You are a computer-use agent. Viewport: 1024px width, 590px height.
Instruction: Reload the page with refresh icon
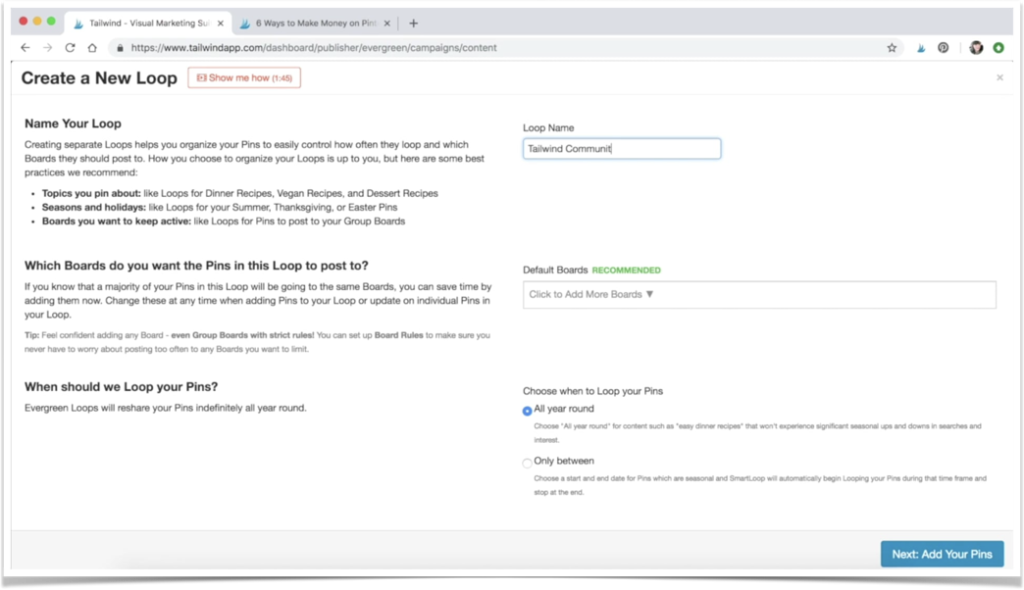pos(70,48)
